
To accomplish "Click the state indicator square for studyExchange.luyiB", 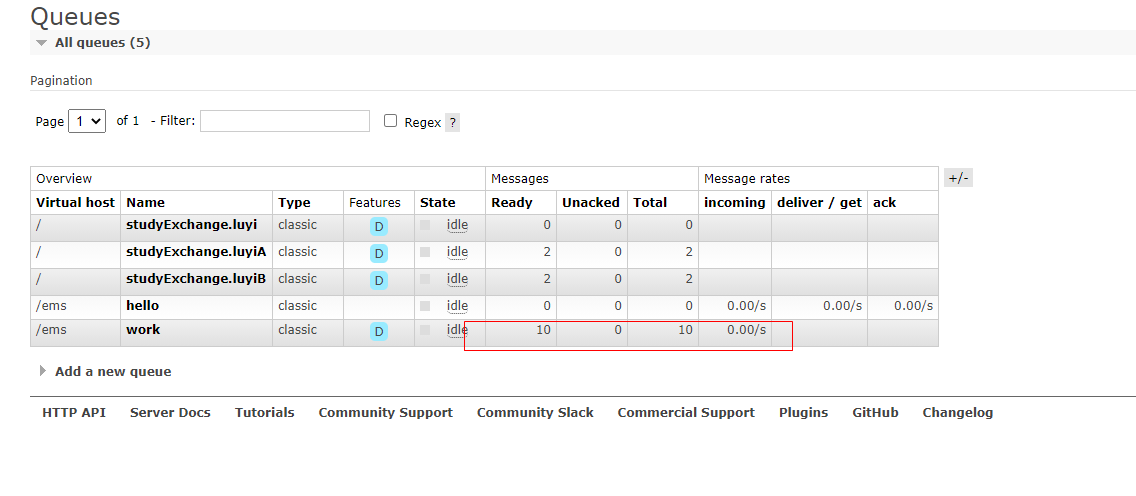I will click(x=425, y=279).
